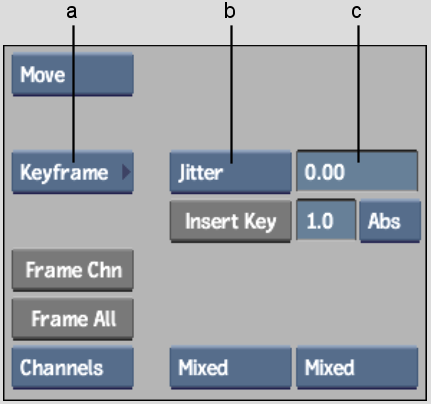Select the 1.0 value field

[x=326, y=220]
